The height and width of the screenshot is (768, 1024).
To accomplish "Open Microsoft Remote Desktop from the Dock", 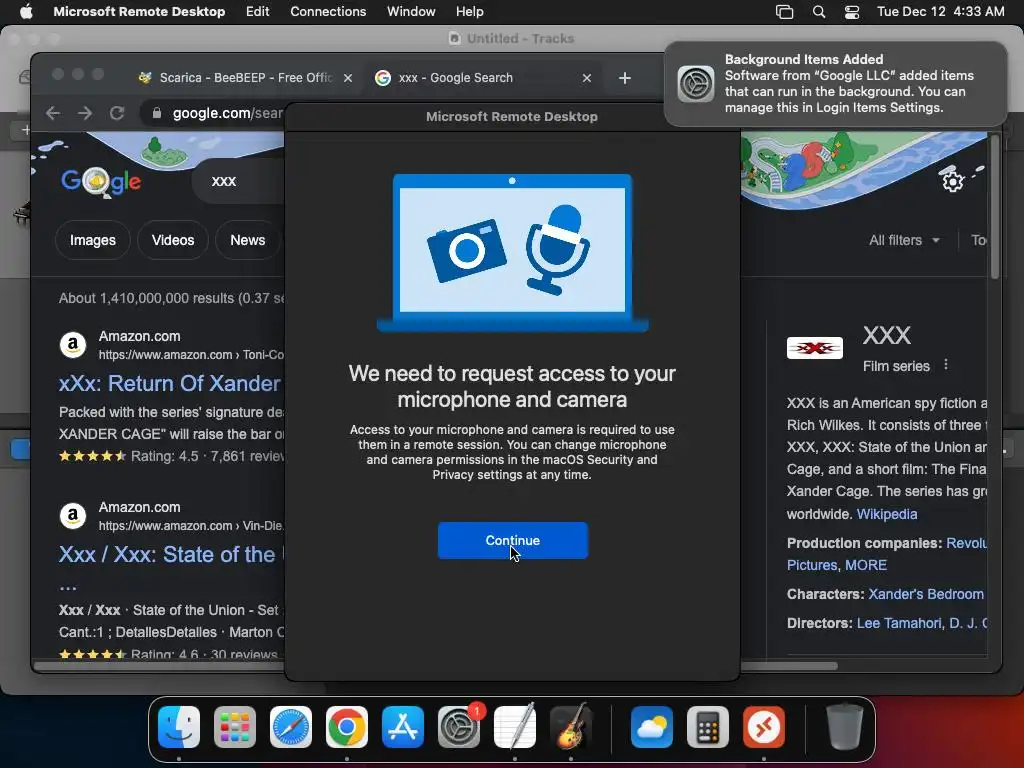I will [764, 727].
